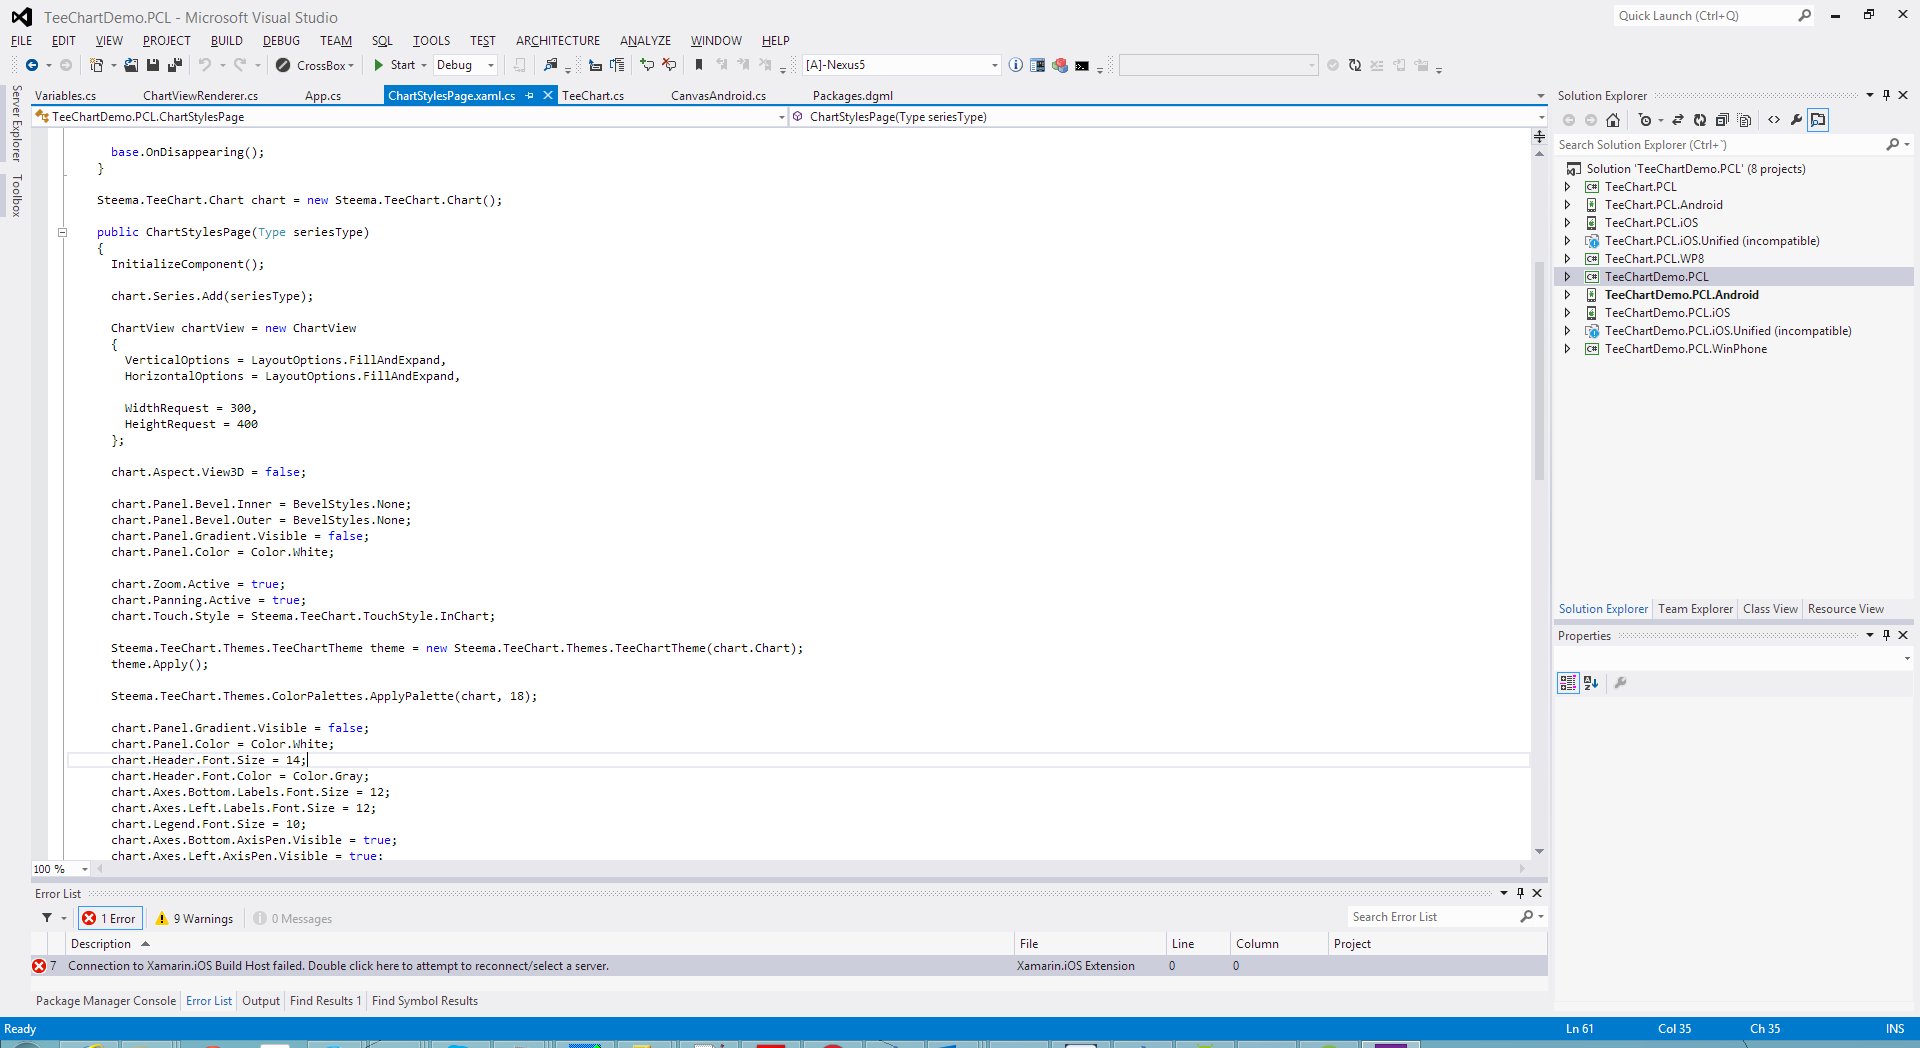
Task: Click View Code icon in Solution Explorer
Action: point(1774,120)
